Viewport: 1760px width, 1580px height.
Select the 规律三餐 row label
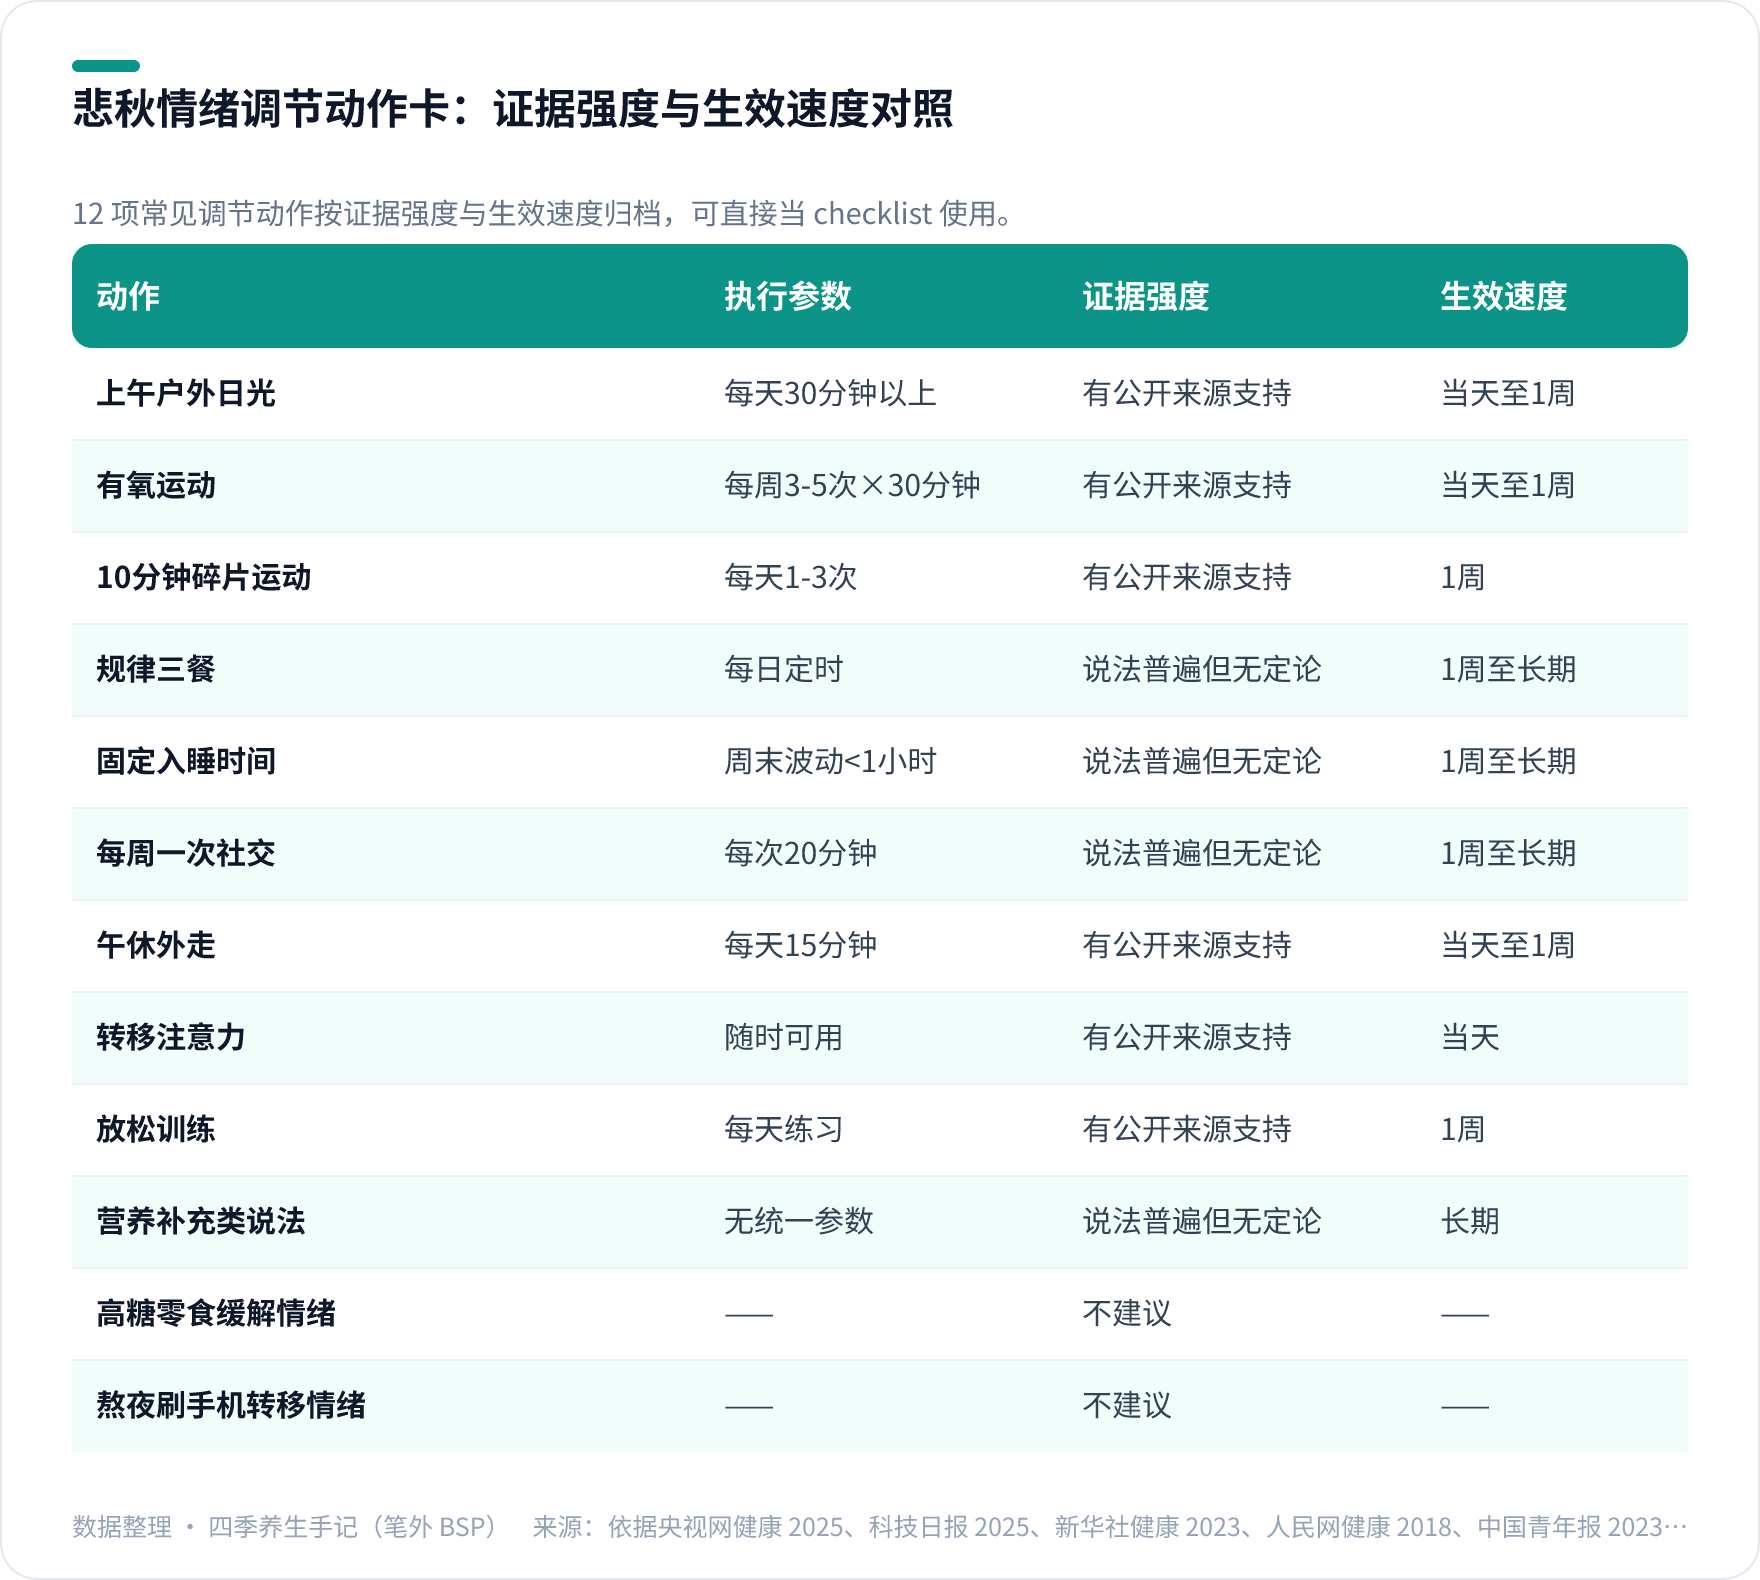(x=156, y=669)
